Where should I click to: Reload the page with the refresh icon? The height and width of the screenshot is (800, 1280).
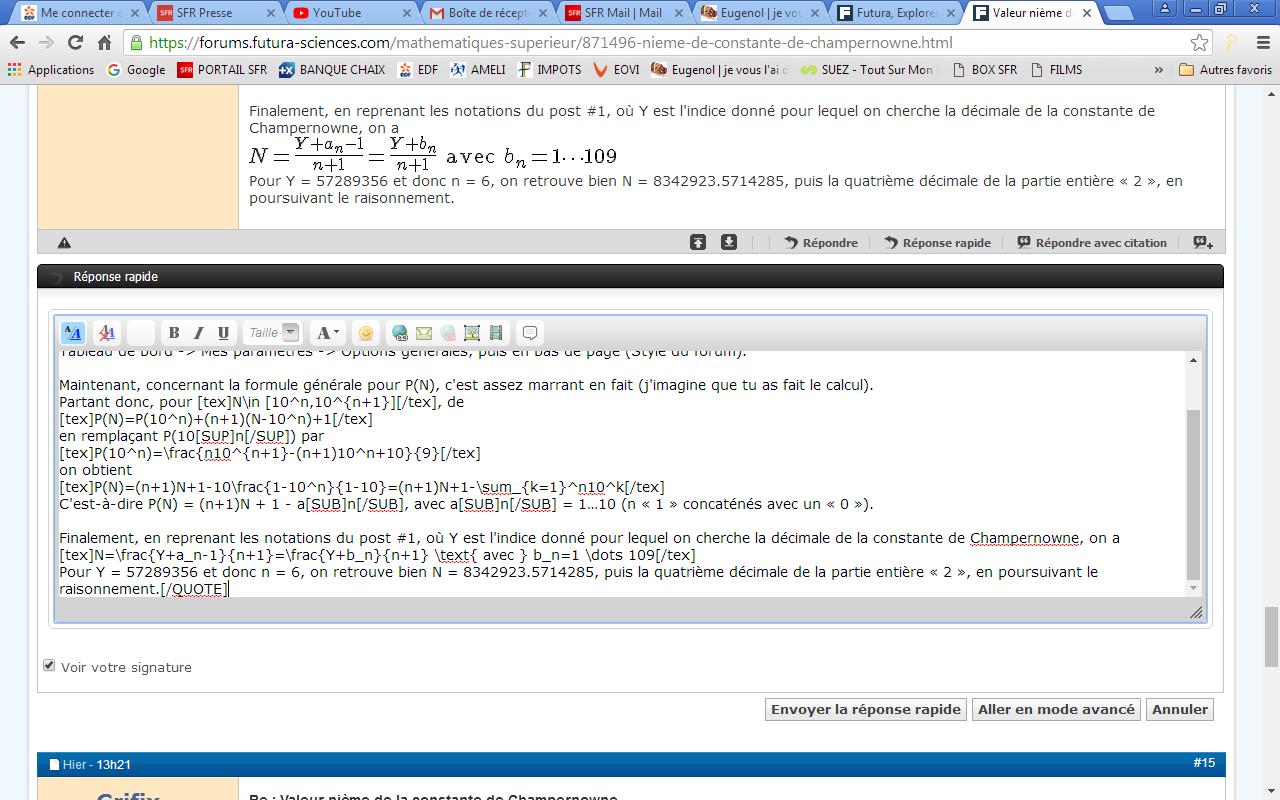pyautogui.click(x=75, y=43)
